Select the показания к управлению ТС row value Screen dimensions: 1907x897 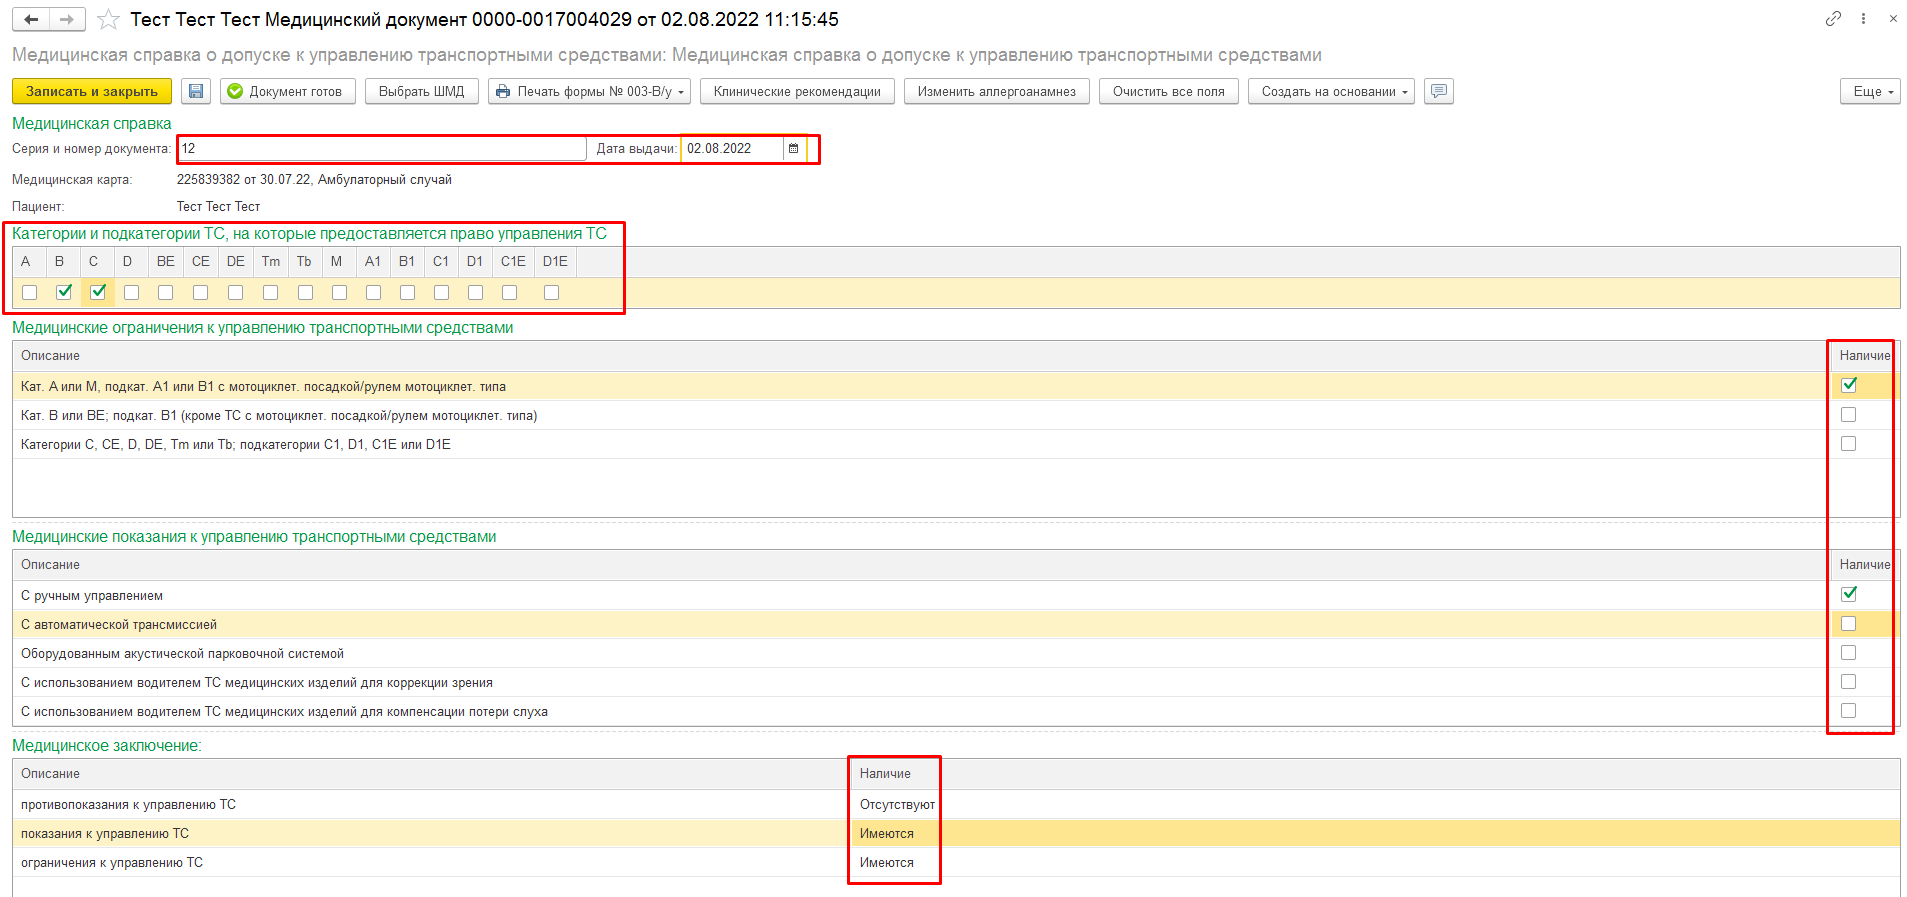tap(887, 834)
